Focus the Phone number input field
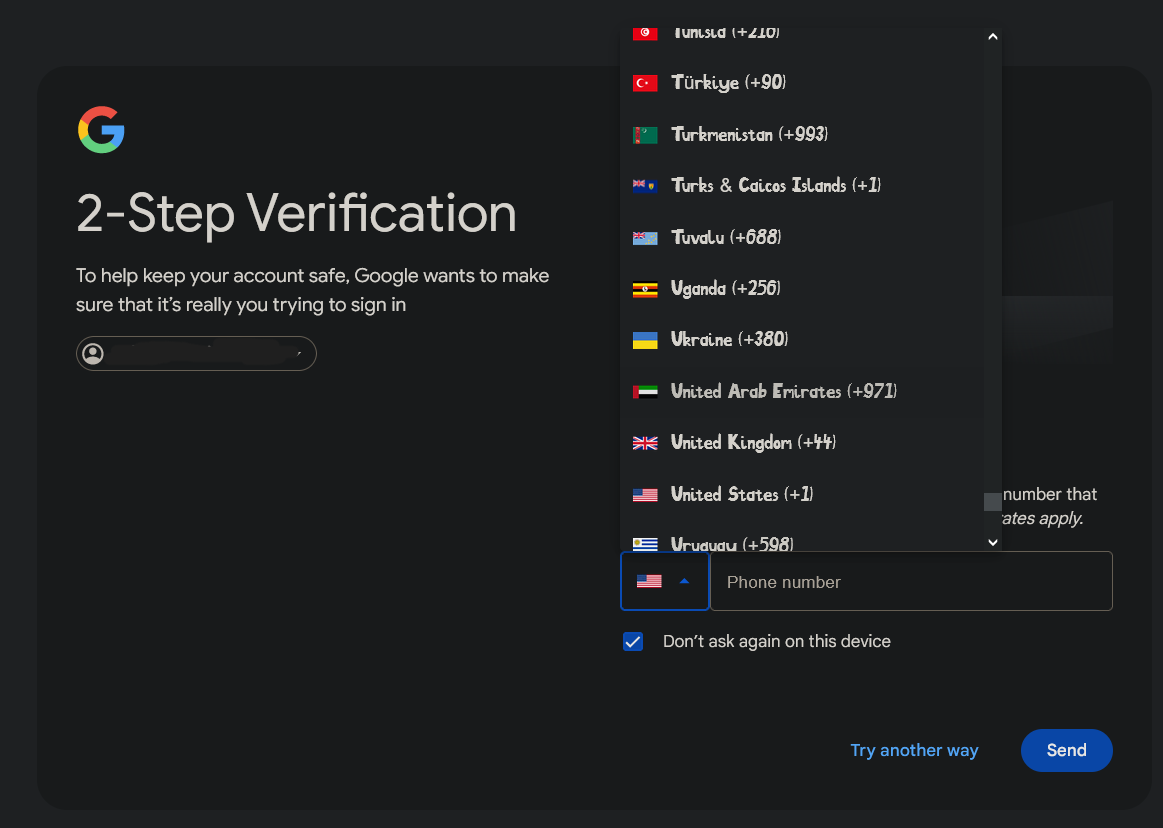This screenshot has width=1163, height=828. click(x=910, y=582)
